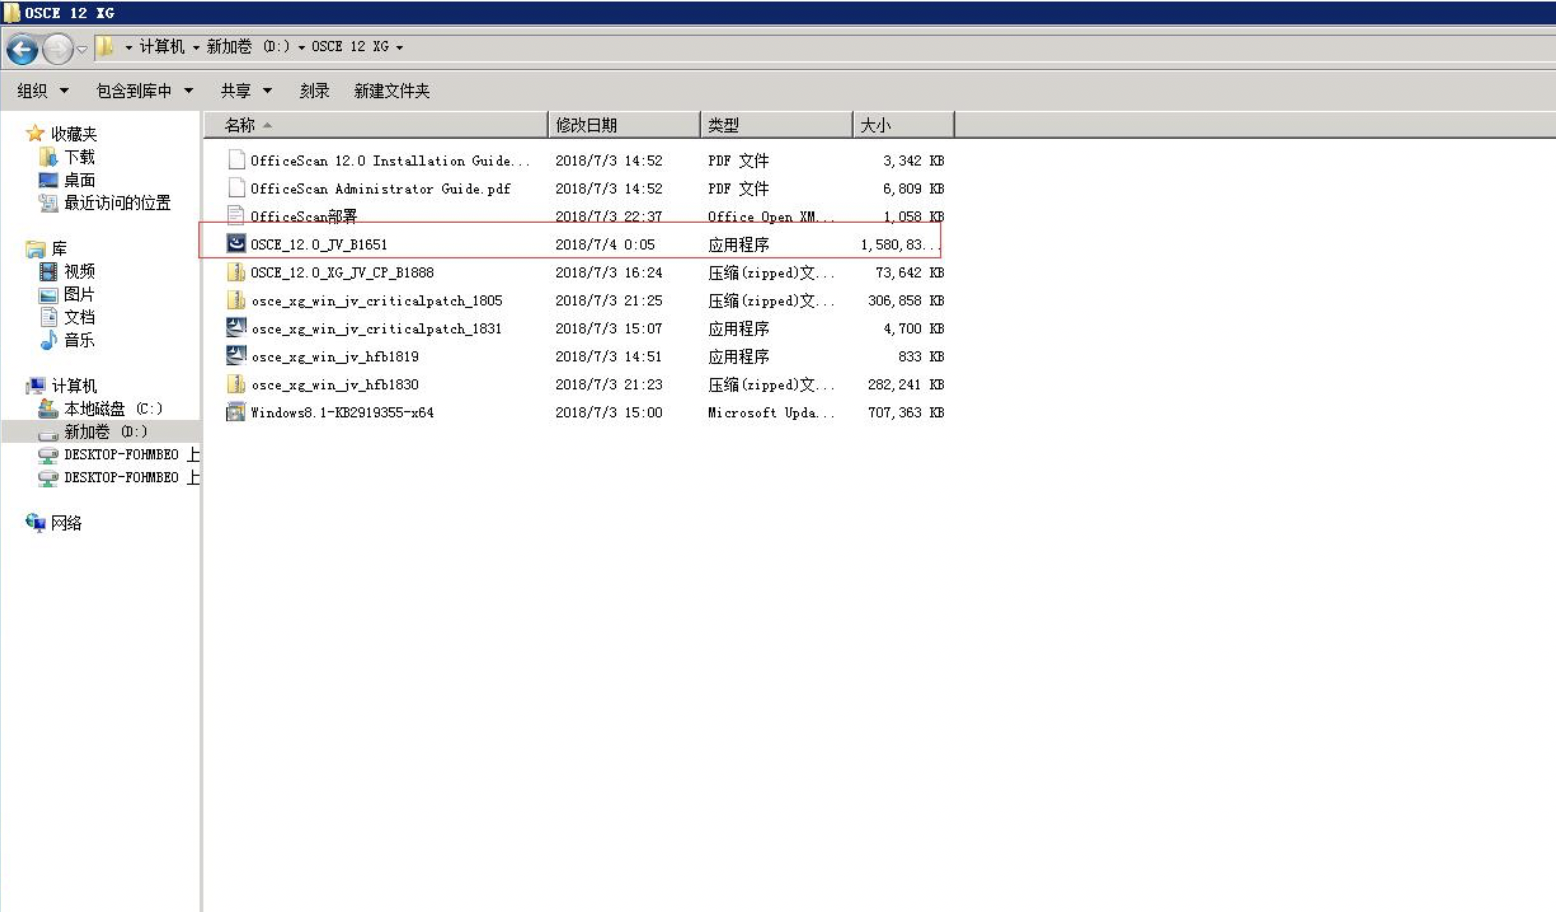Image resolution: width=1556 pixels, height=912 pixels.
Task: Click the folder icon in the address bar
Action: click(x=105, y=47)
